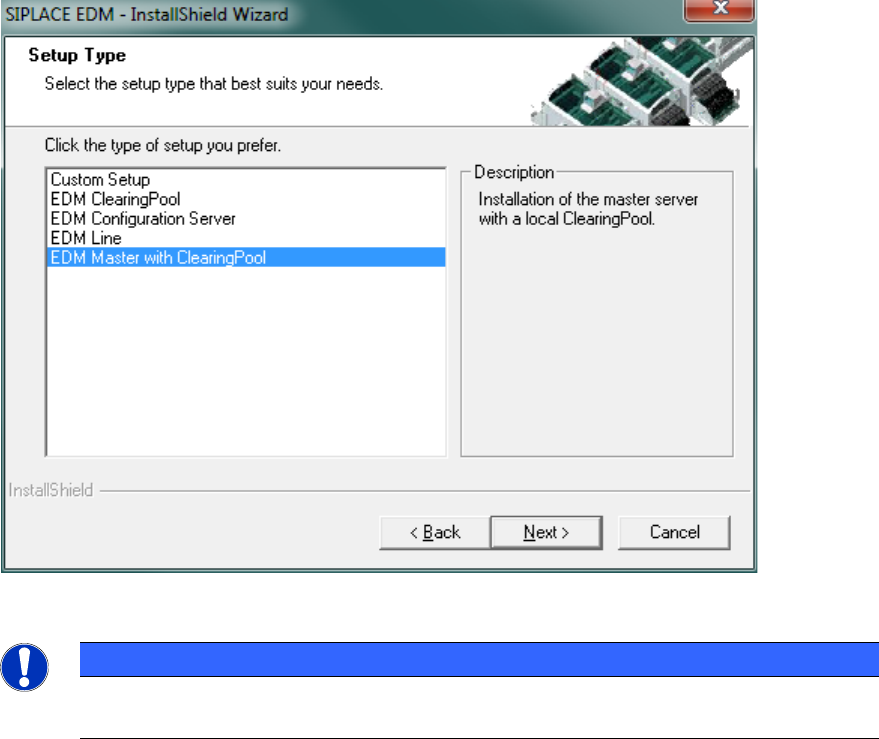Image resolution: width=879 pixels, height=739 pixels.
Task: Go to the next wizard step
Action: coord(546,532)
